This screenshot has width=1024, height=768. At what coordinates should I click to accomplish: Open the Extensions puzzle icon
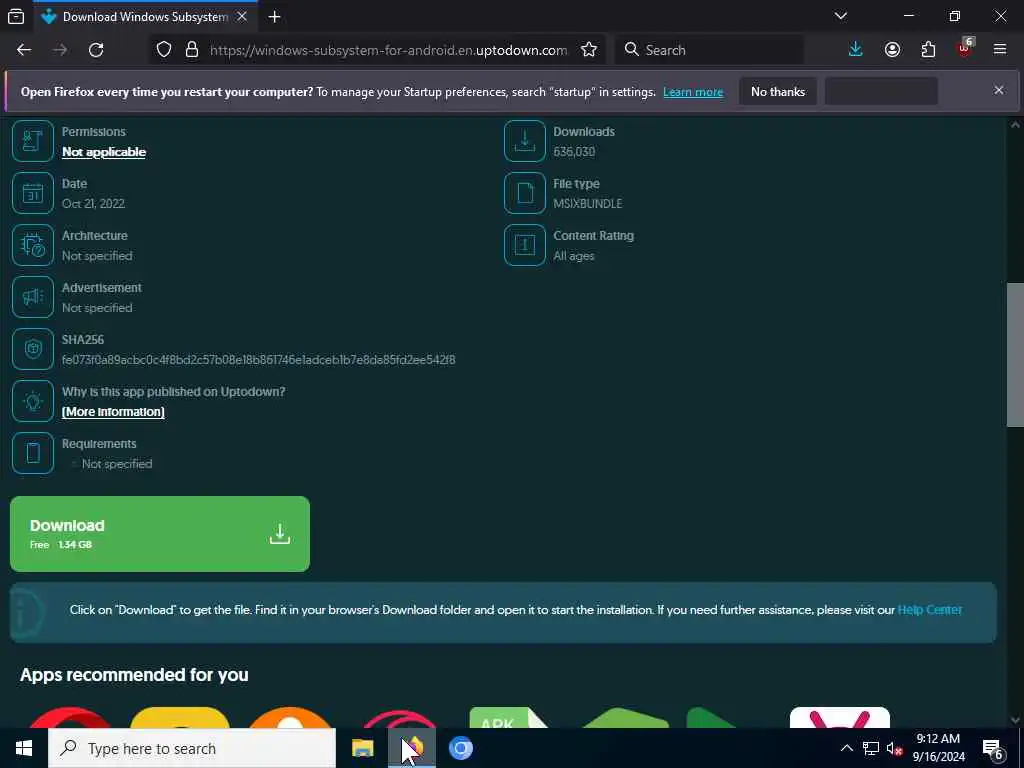(928, 50)
